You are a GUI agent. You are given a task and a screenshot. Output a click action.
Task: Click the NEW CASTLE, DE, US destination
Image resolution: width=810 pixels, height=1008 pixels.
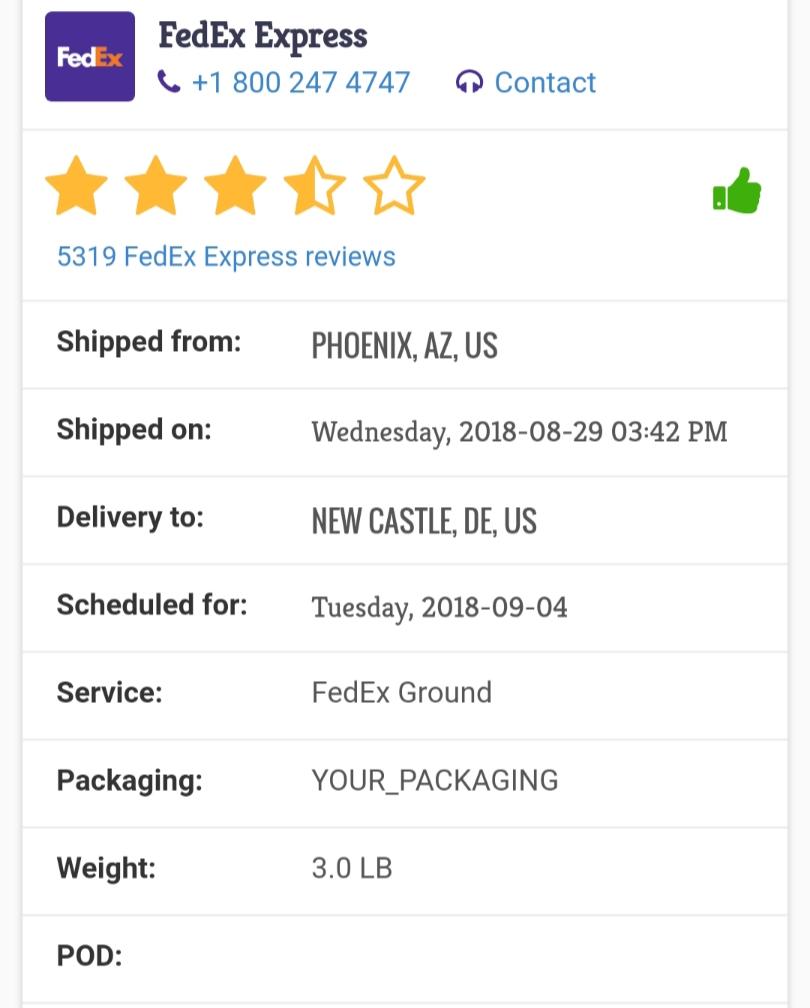[424, 521]
